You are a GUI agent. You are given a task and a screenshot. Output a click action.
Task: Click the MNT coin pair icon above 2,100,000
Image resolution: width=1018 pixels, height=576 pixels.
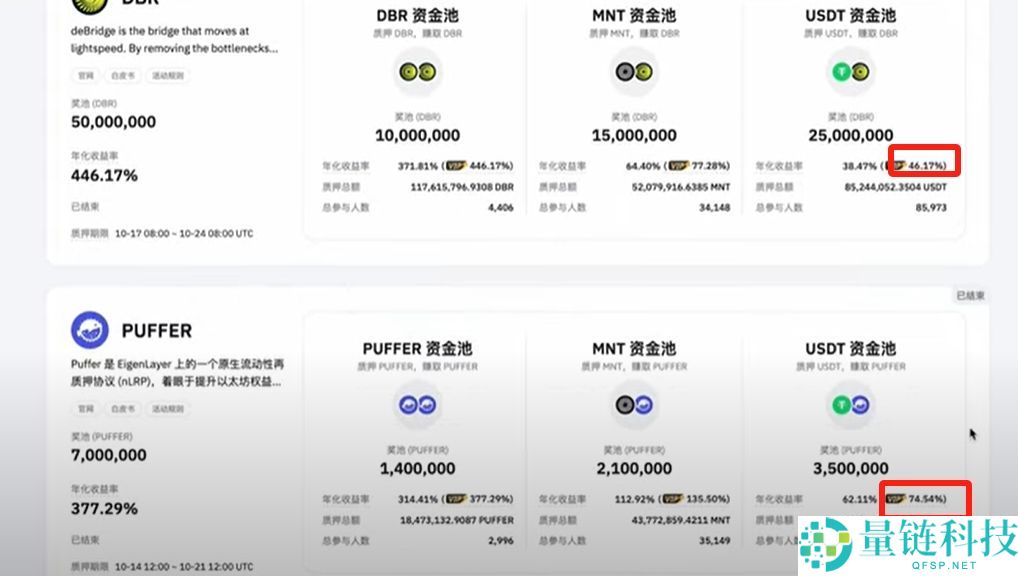[x=634, y=405]
